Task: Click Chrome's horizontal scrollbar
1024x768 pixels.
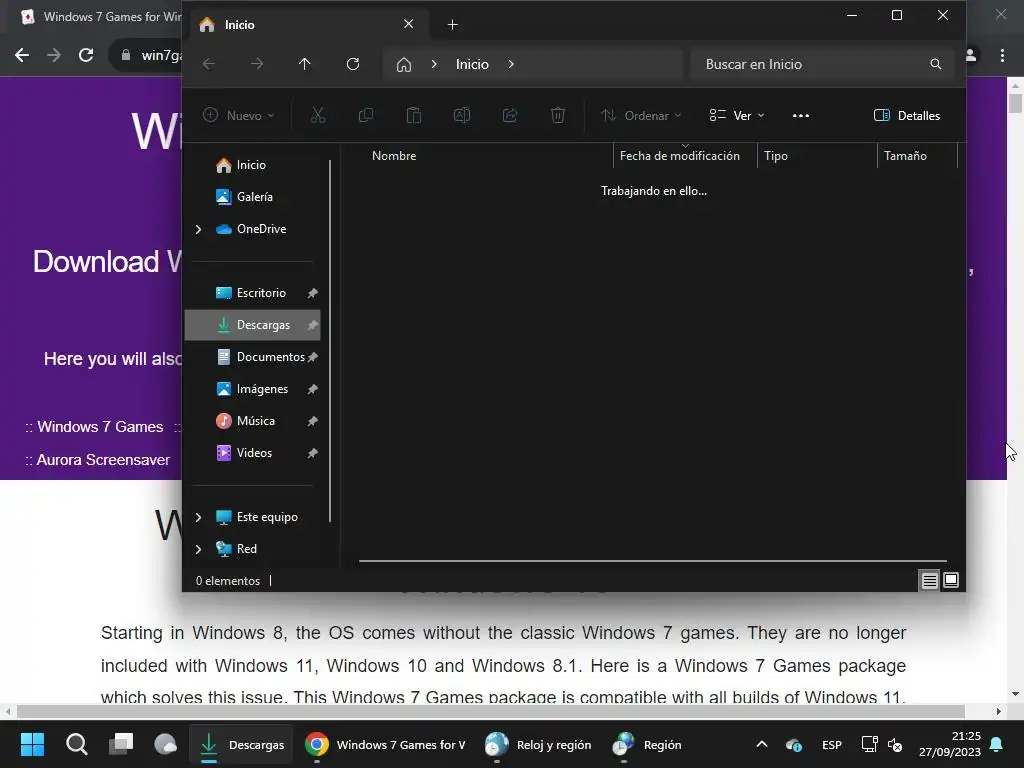Action: 490,711
